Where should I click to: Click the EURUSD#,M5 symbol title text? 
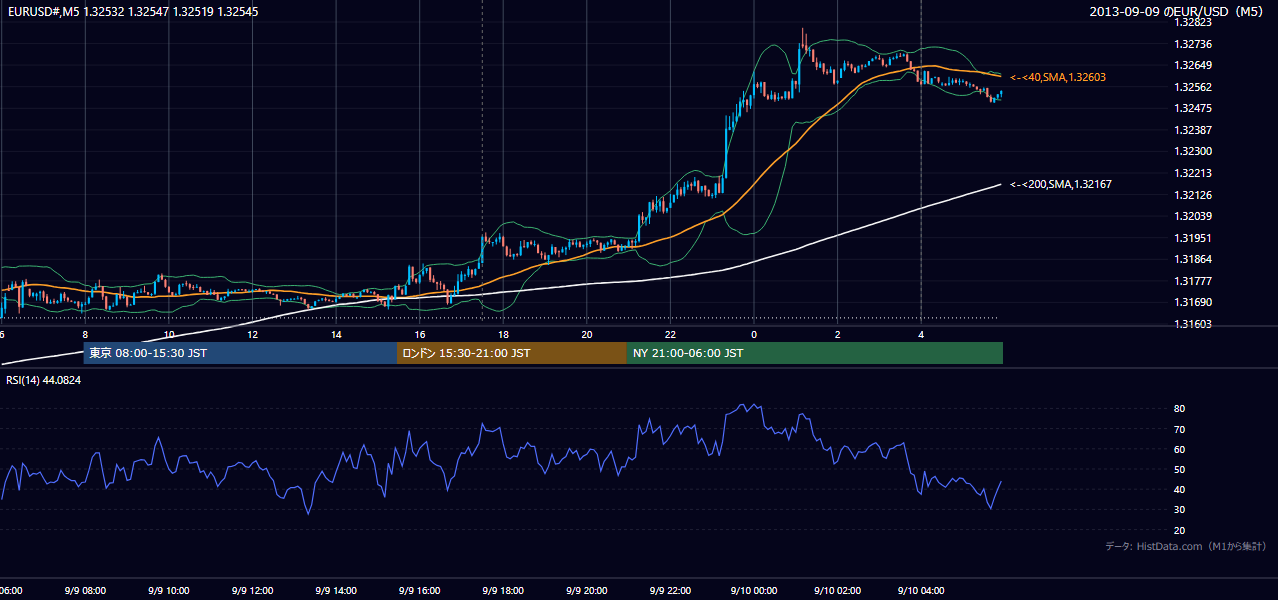(x=44, y=11)
